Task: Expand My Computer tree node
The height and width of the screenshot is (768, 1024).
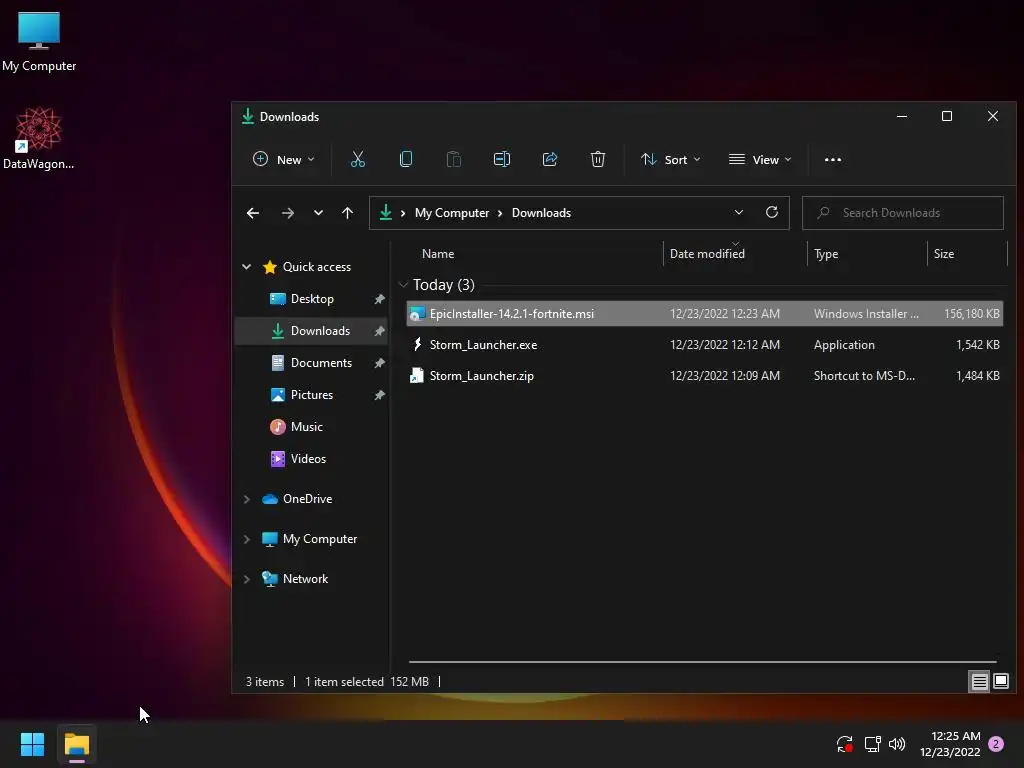Action: 247,539
